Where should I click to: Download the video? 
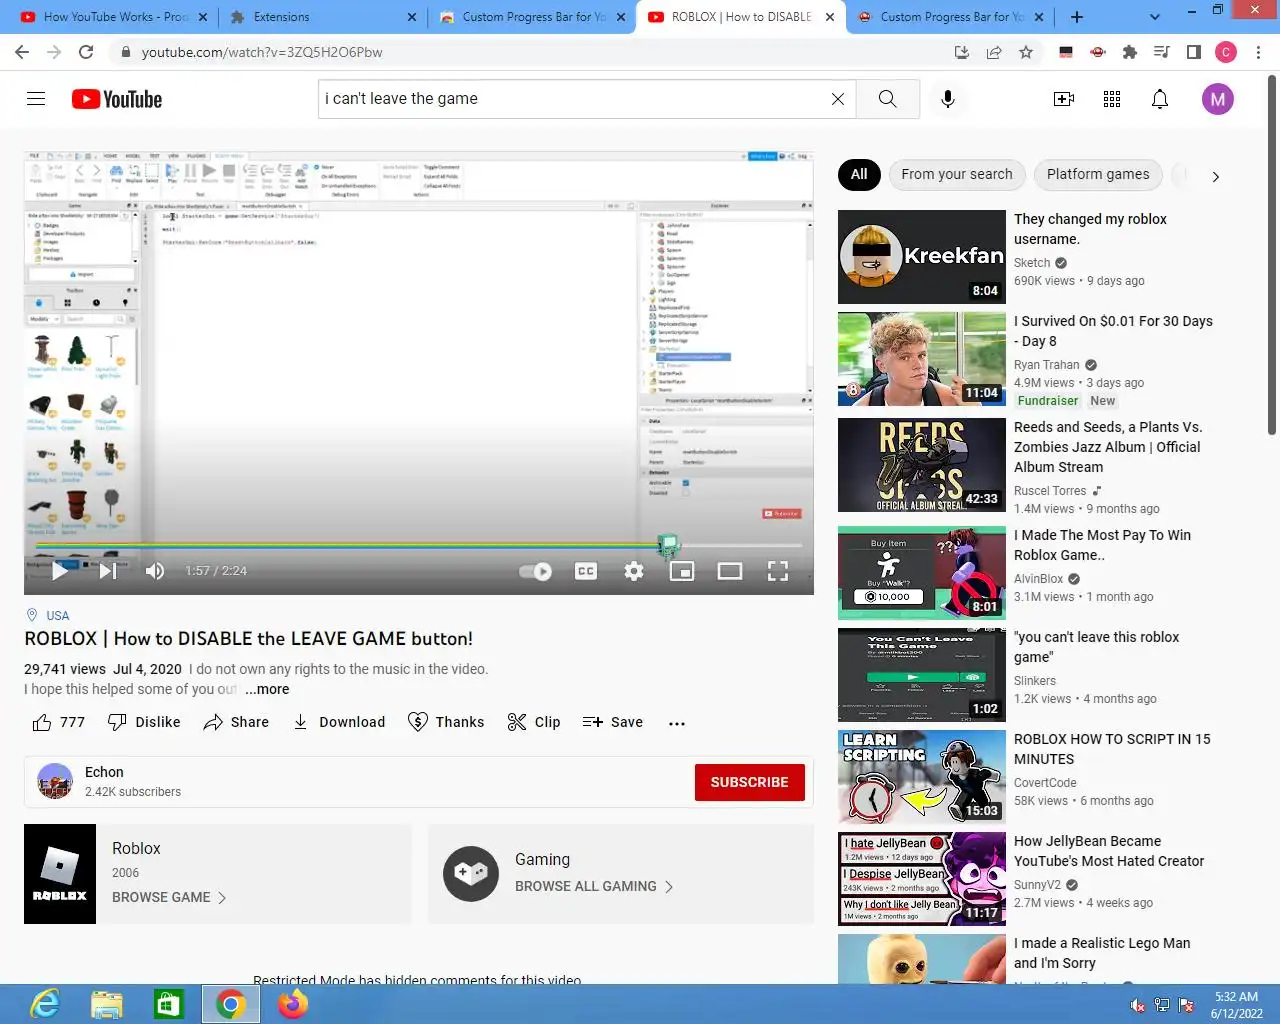(338, 722)
